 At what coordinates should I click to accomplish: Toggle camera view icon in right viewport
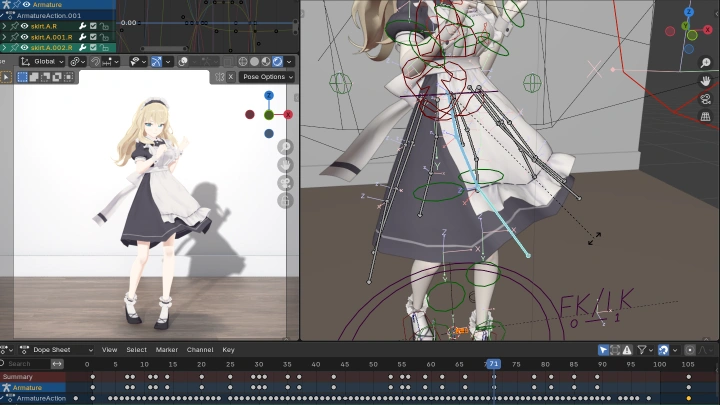tap(706, 100)
